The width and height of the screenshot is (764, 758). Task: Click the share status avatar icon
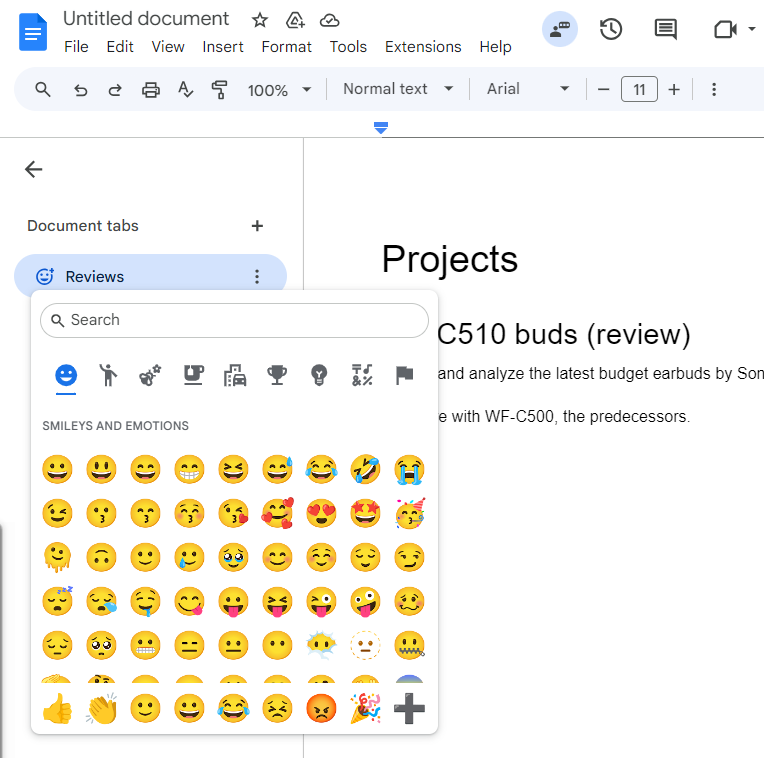[x=560, y=29]
